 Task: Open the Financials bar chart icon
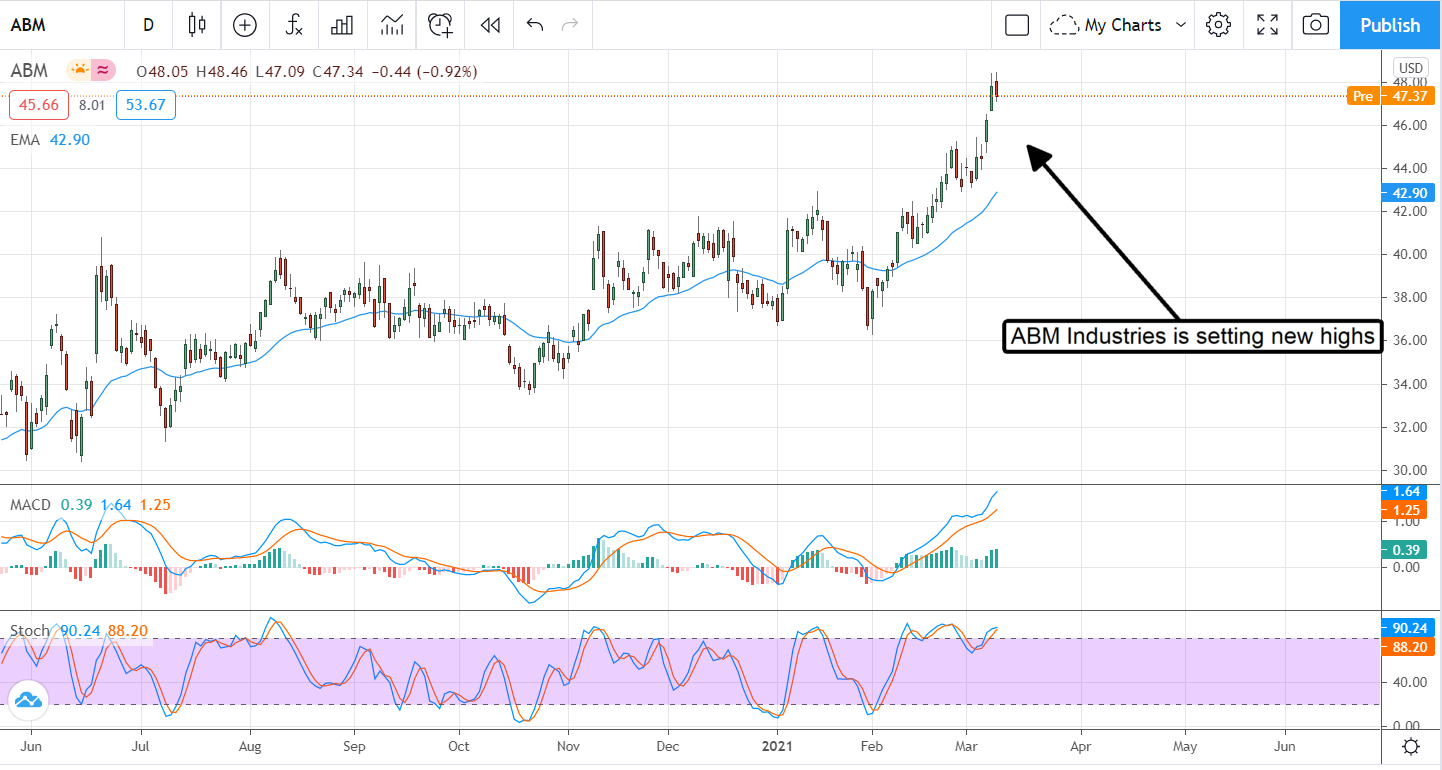[x=343, y=25]
